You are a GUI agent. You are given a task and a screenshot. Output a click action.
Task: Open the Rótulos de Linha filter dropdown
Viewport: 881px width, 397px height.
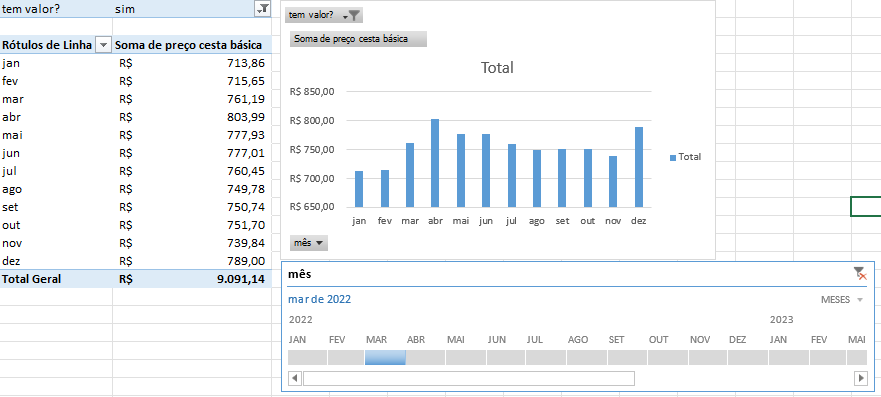[x=103, y=45]
